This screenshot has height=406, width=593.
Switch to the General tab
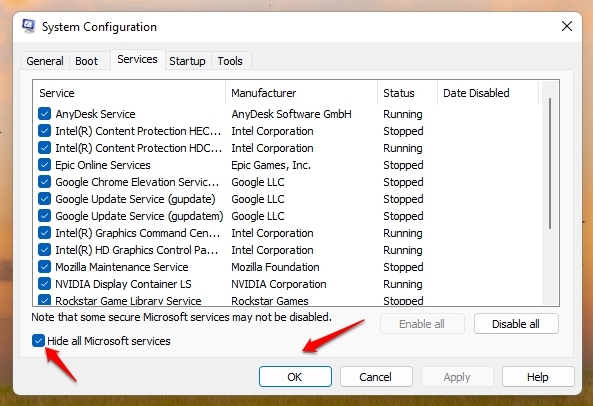pos(45,61)
